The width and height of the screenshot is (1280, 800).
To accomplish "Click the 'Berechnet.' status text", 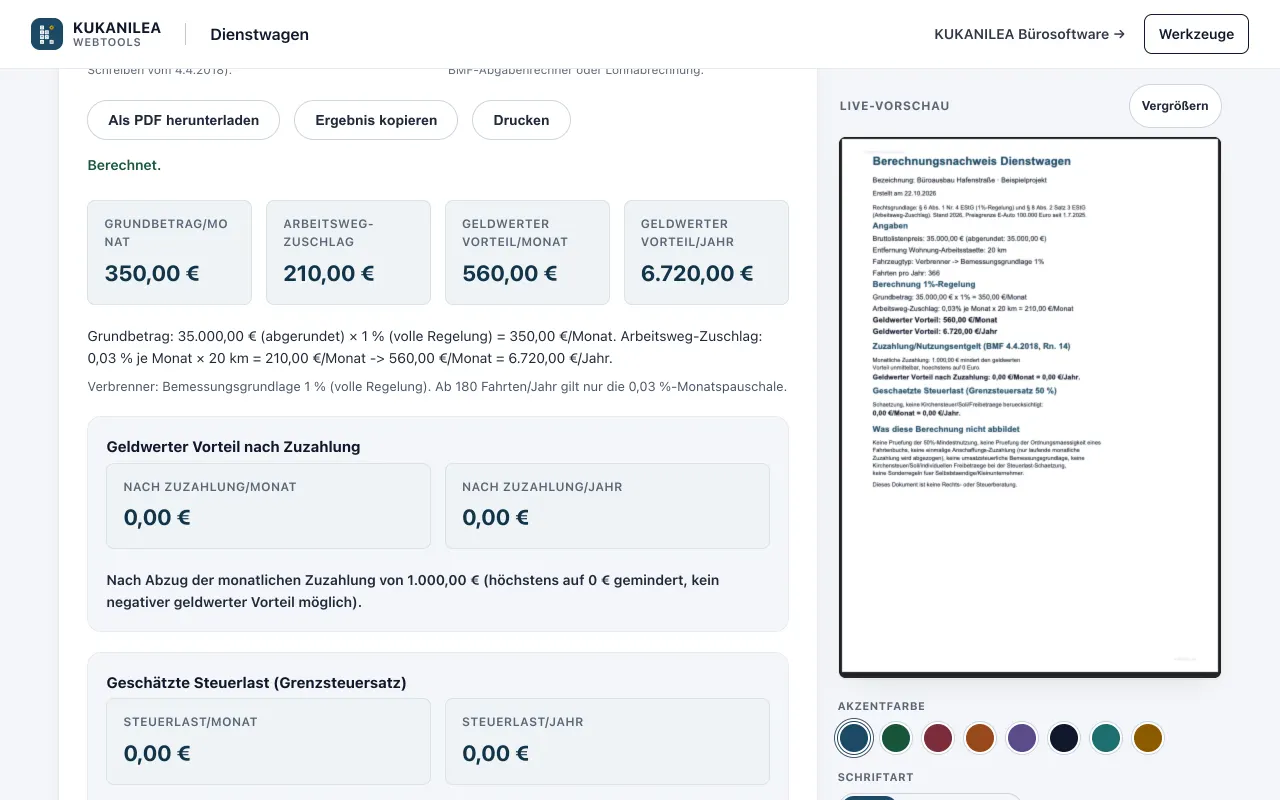I will click(x=124, y=165).
